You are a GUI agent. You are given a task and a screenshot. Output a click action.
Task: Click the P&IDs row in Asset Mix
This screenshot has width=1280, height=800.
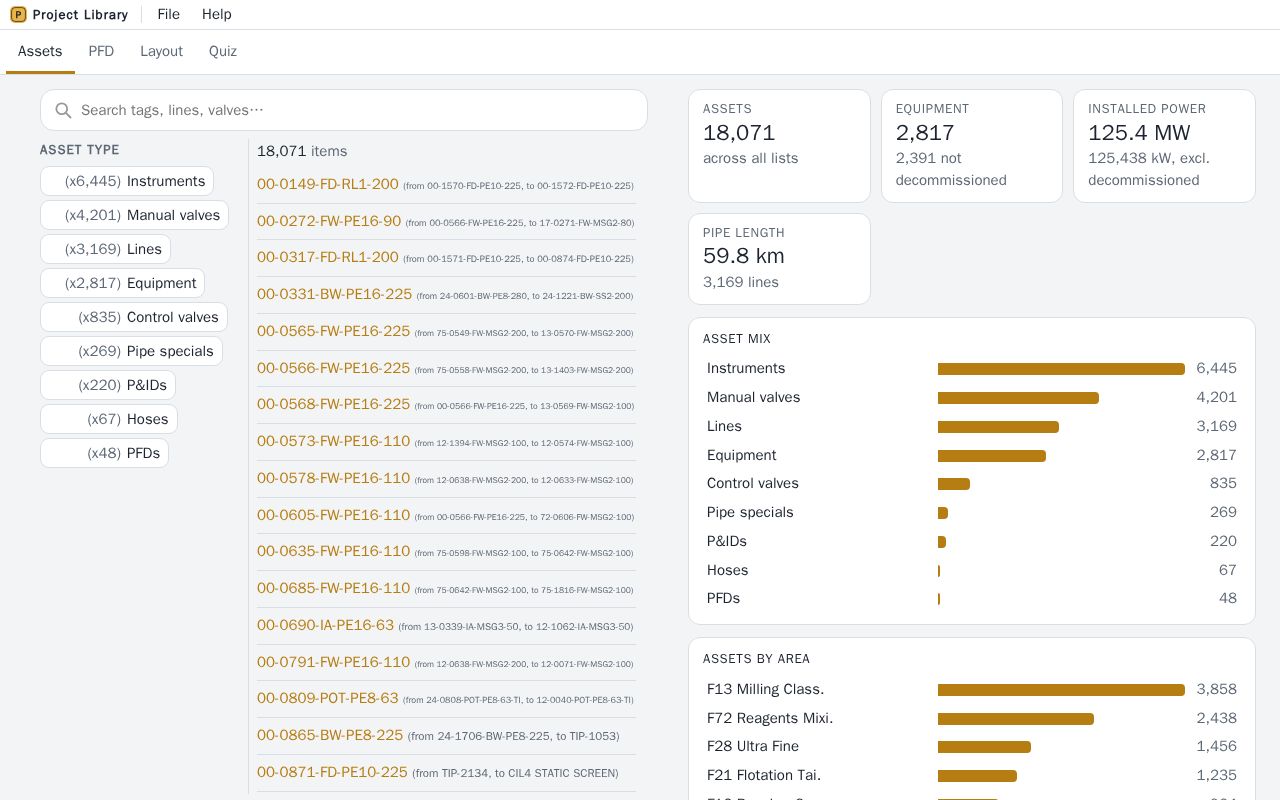972,541
